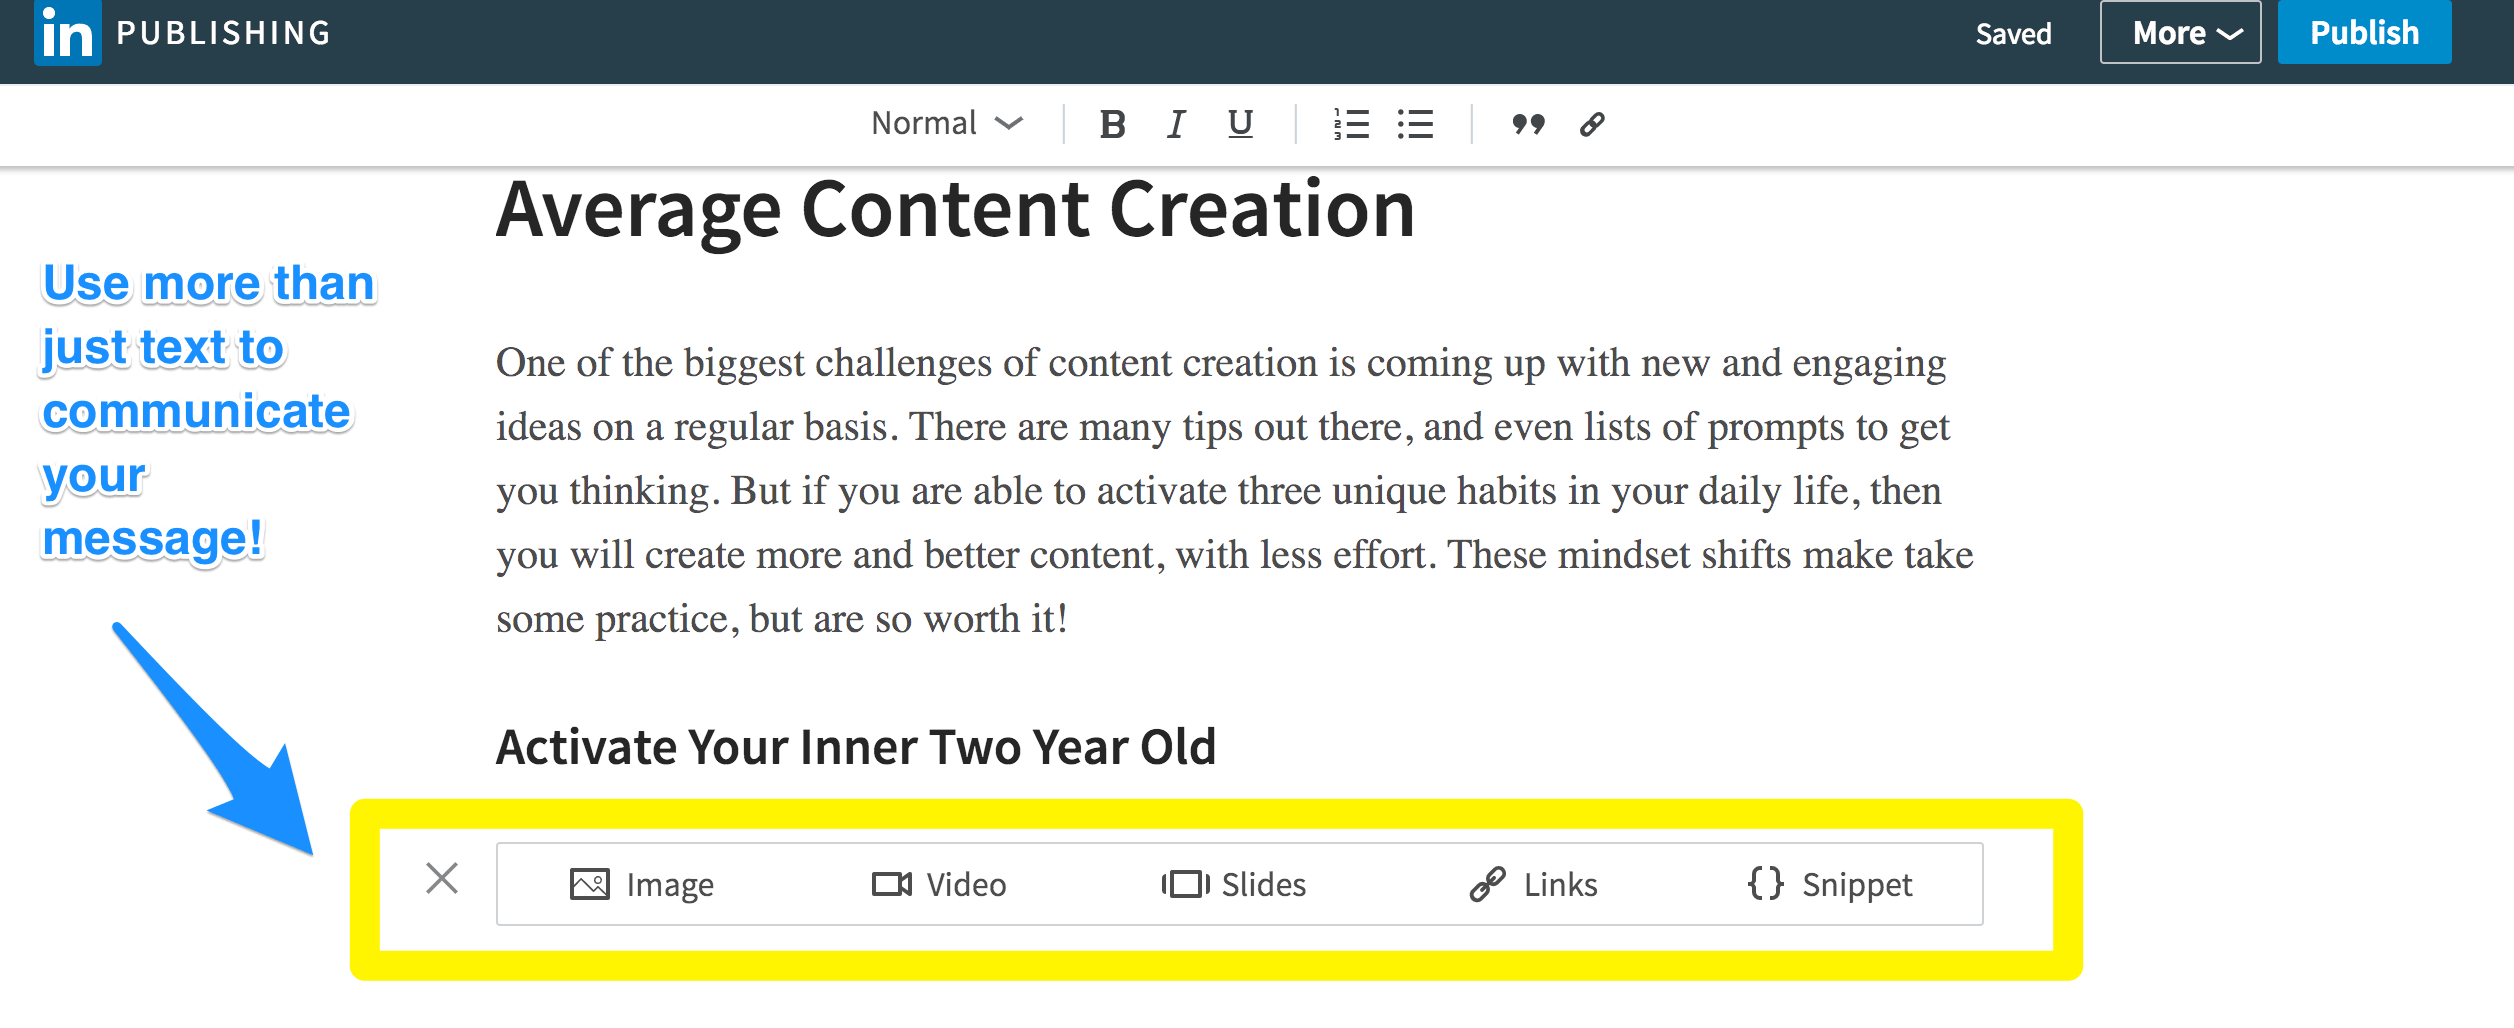Image resolution: width=2514 pixels, height=1028 pixels.
Task: Insert a bulleted list
Action: (x=1415, y=125)
